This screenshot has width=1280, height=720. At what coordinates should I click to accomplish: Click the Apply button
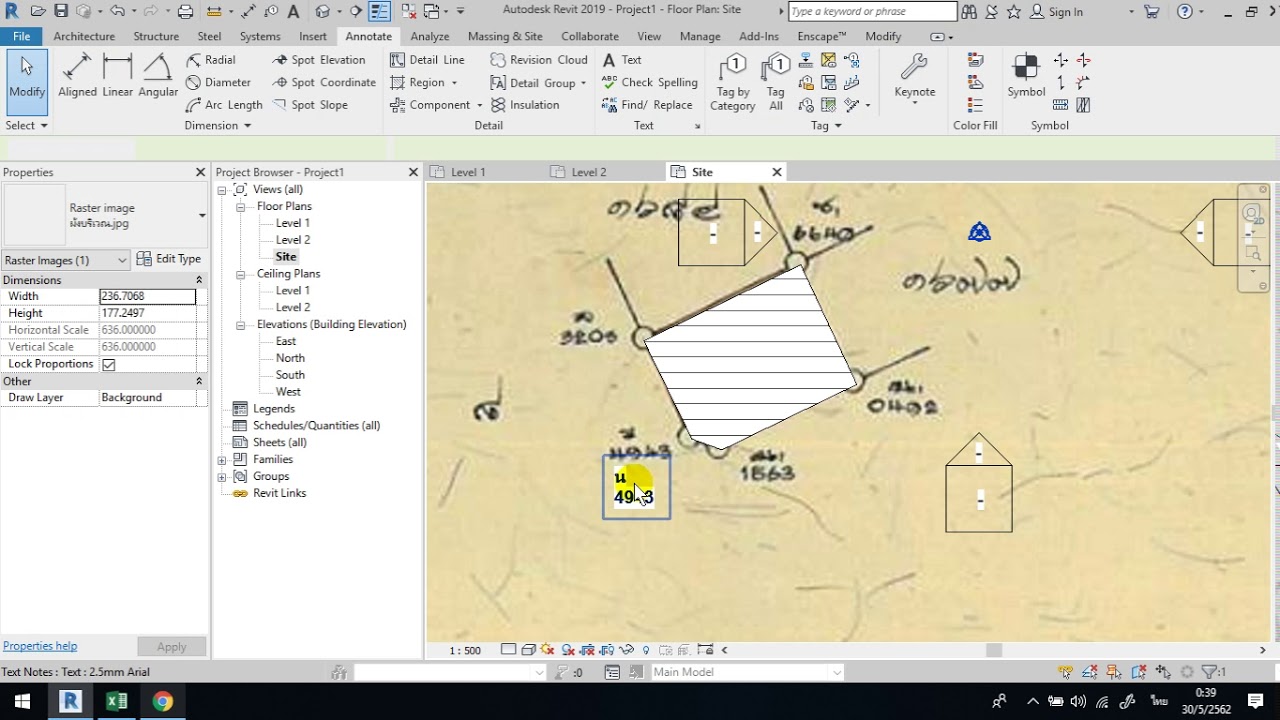pos(171,647)
